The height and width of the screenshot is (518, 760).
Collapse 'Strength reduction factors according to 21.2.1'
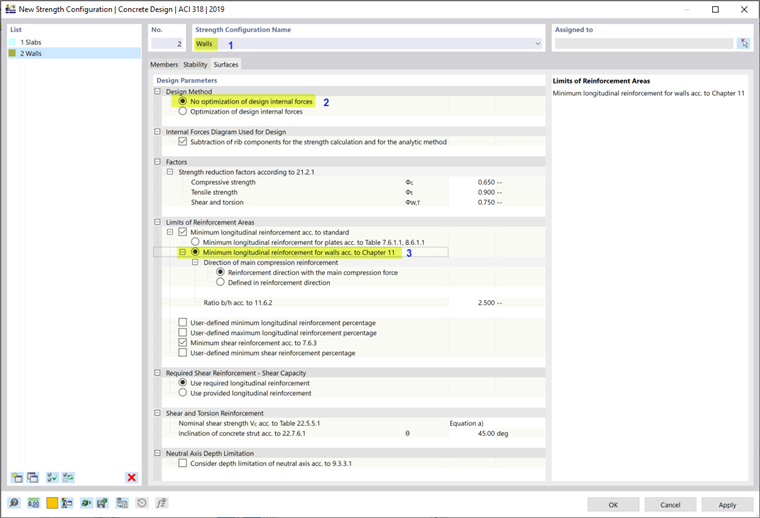click(x=170, y=172)
